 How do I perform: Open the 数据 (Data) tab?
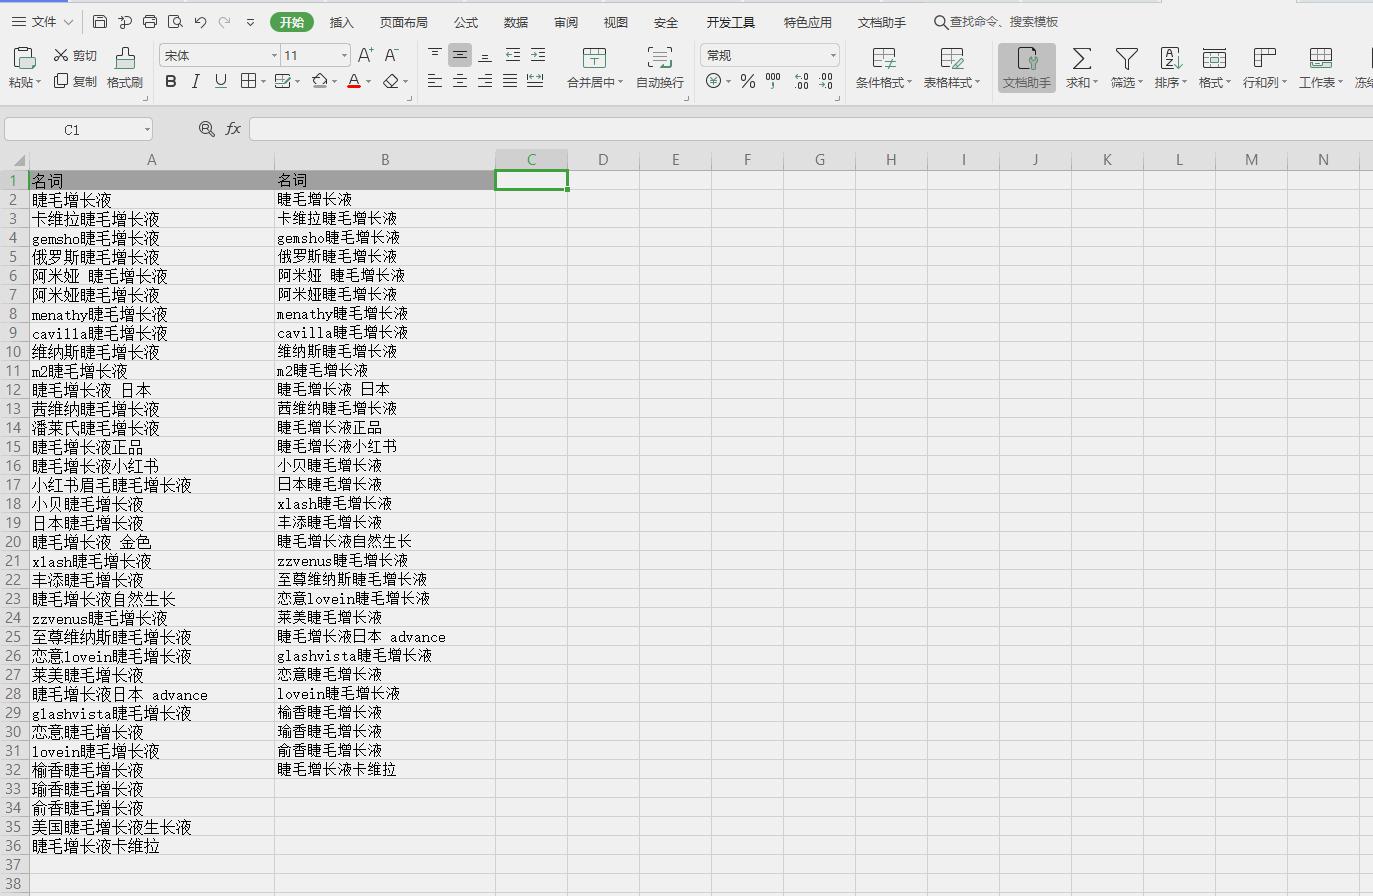tap(516, 22)
